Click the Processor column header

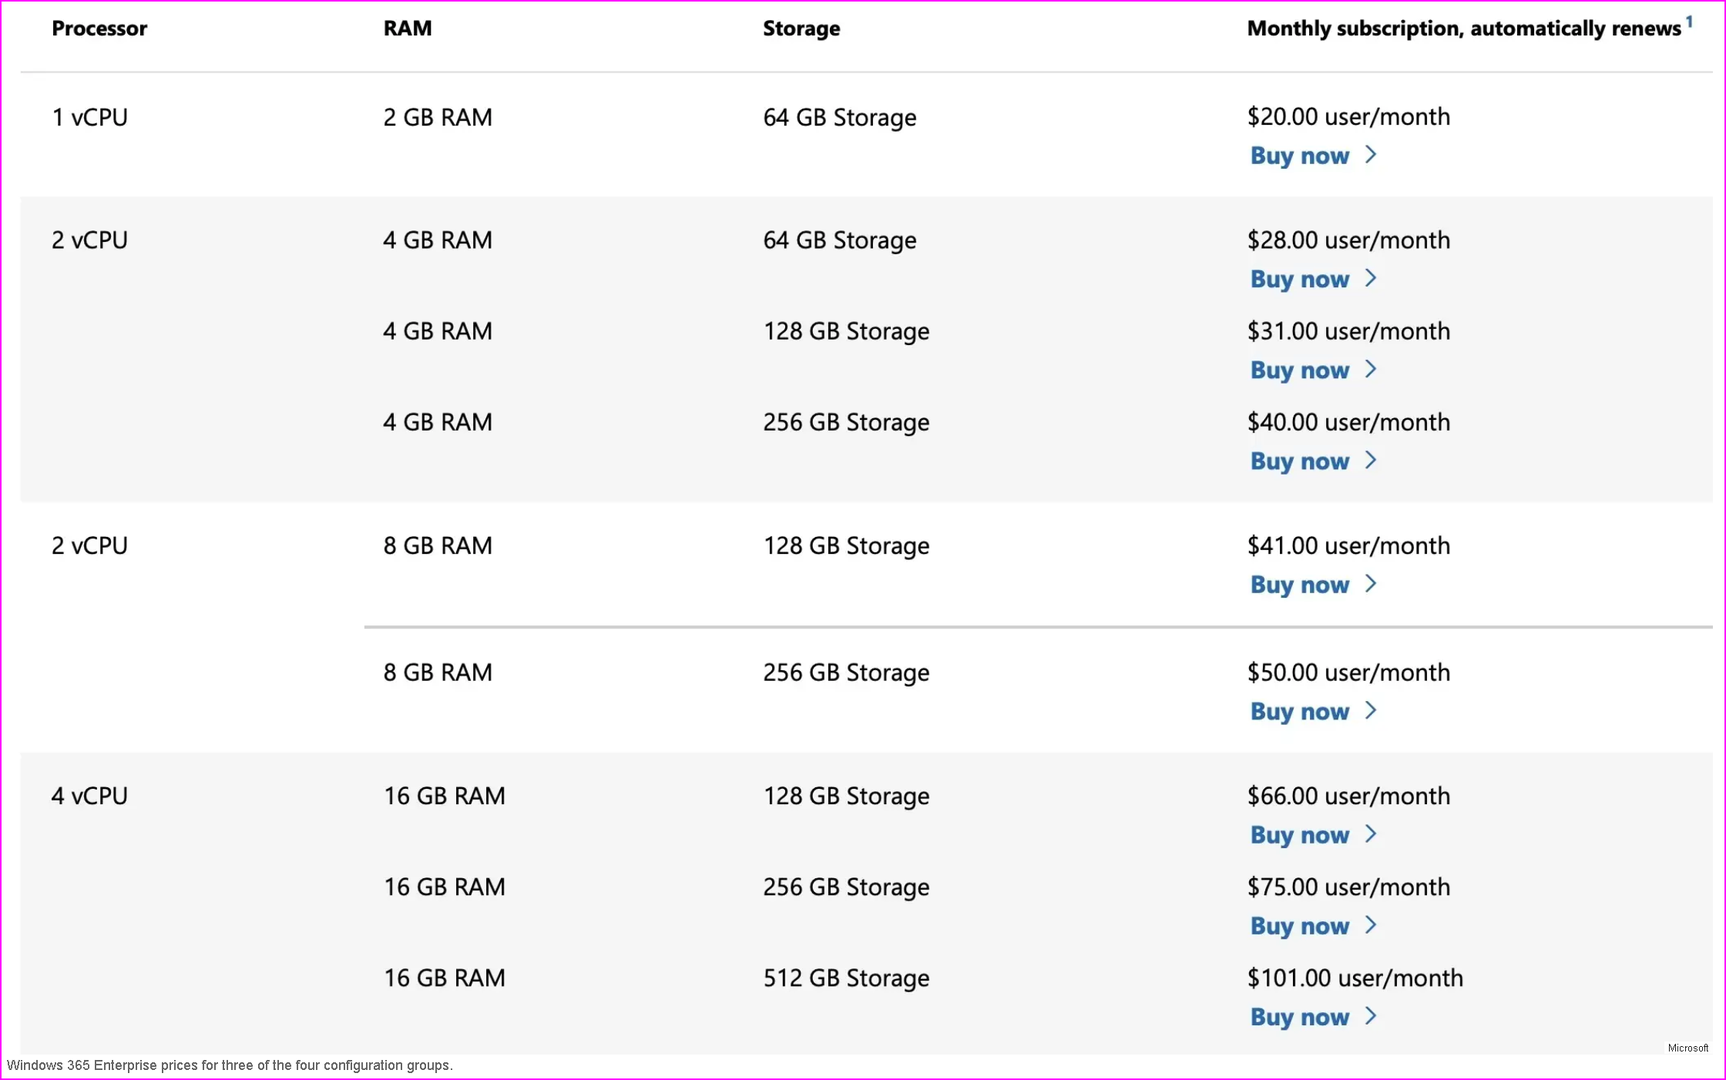tap(99, 28)
